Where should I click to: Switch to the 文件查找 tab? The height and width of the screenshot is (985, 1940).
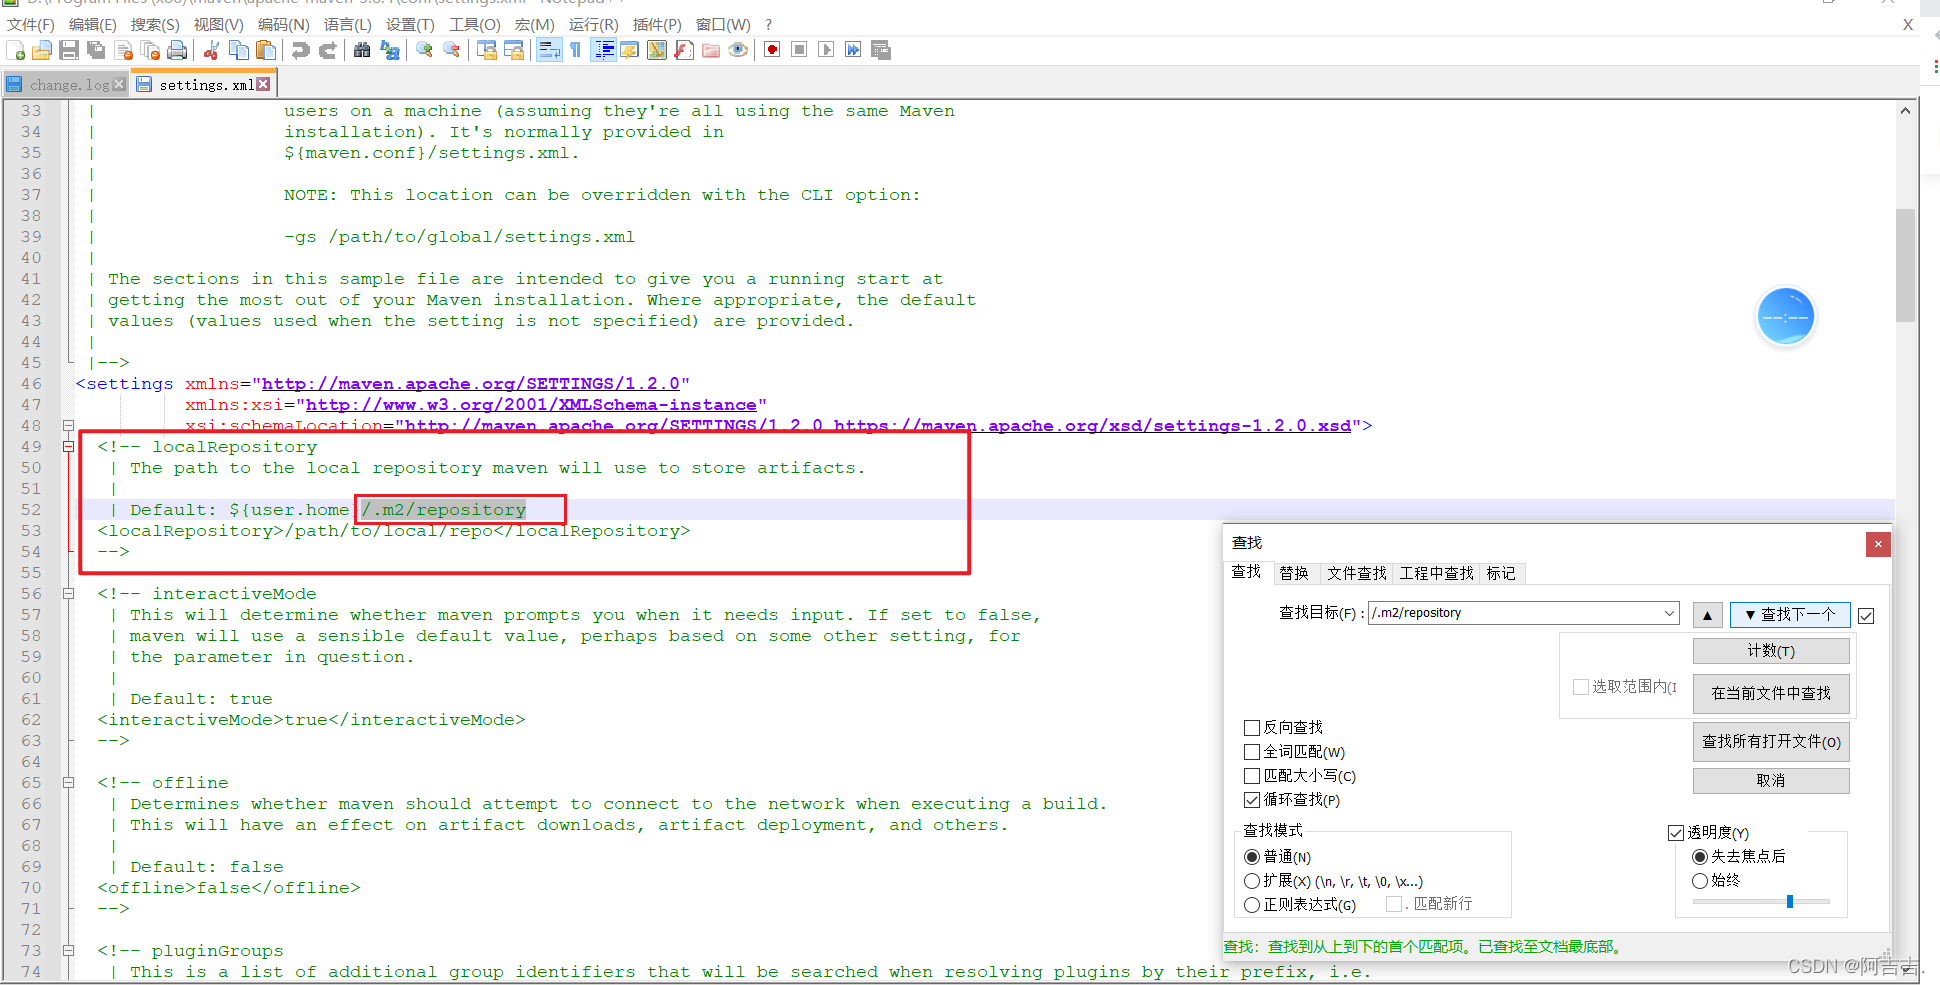click(1357, 573)
